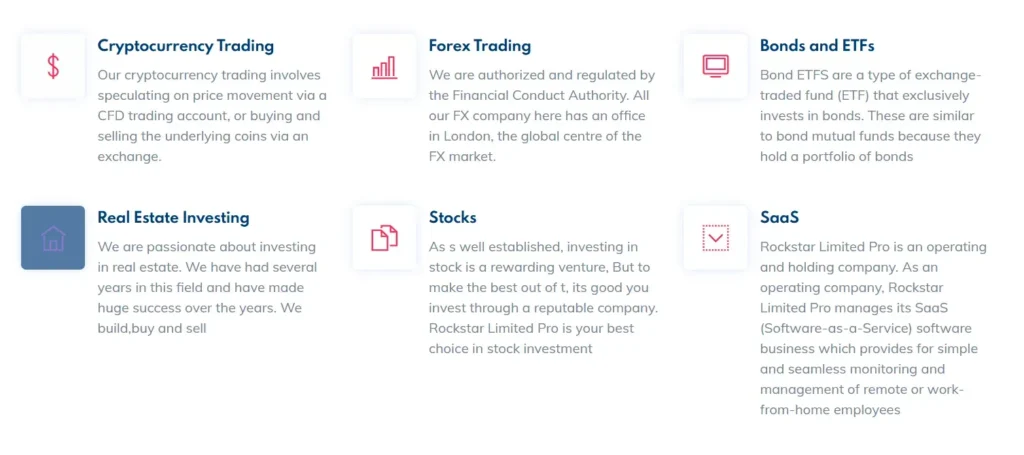
Task: Click the bar chart Forex Trading icon
Action: coord(384,66)
